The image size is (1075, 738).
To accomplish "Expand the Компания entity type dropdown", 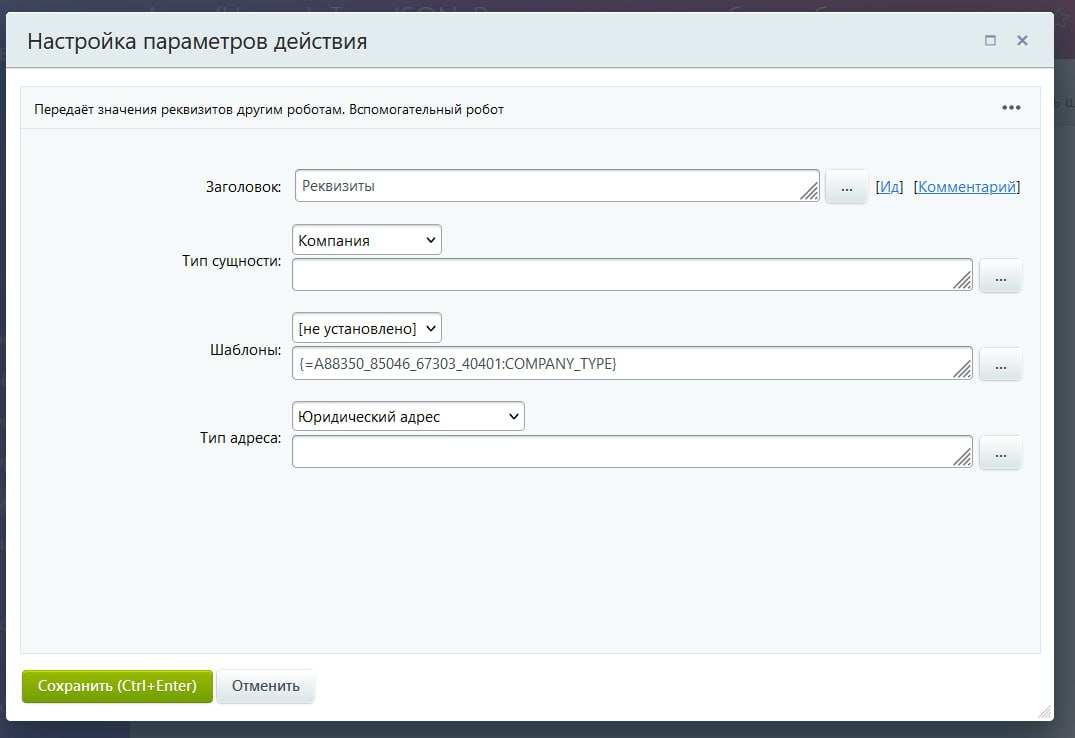I will [x=367, y=240].
